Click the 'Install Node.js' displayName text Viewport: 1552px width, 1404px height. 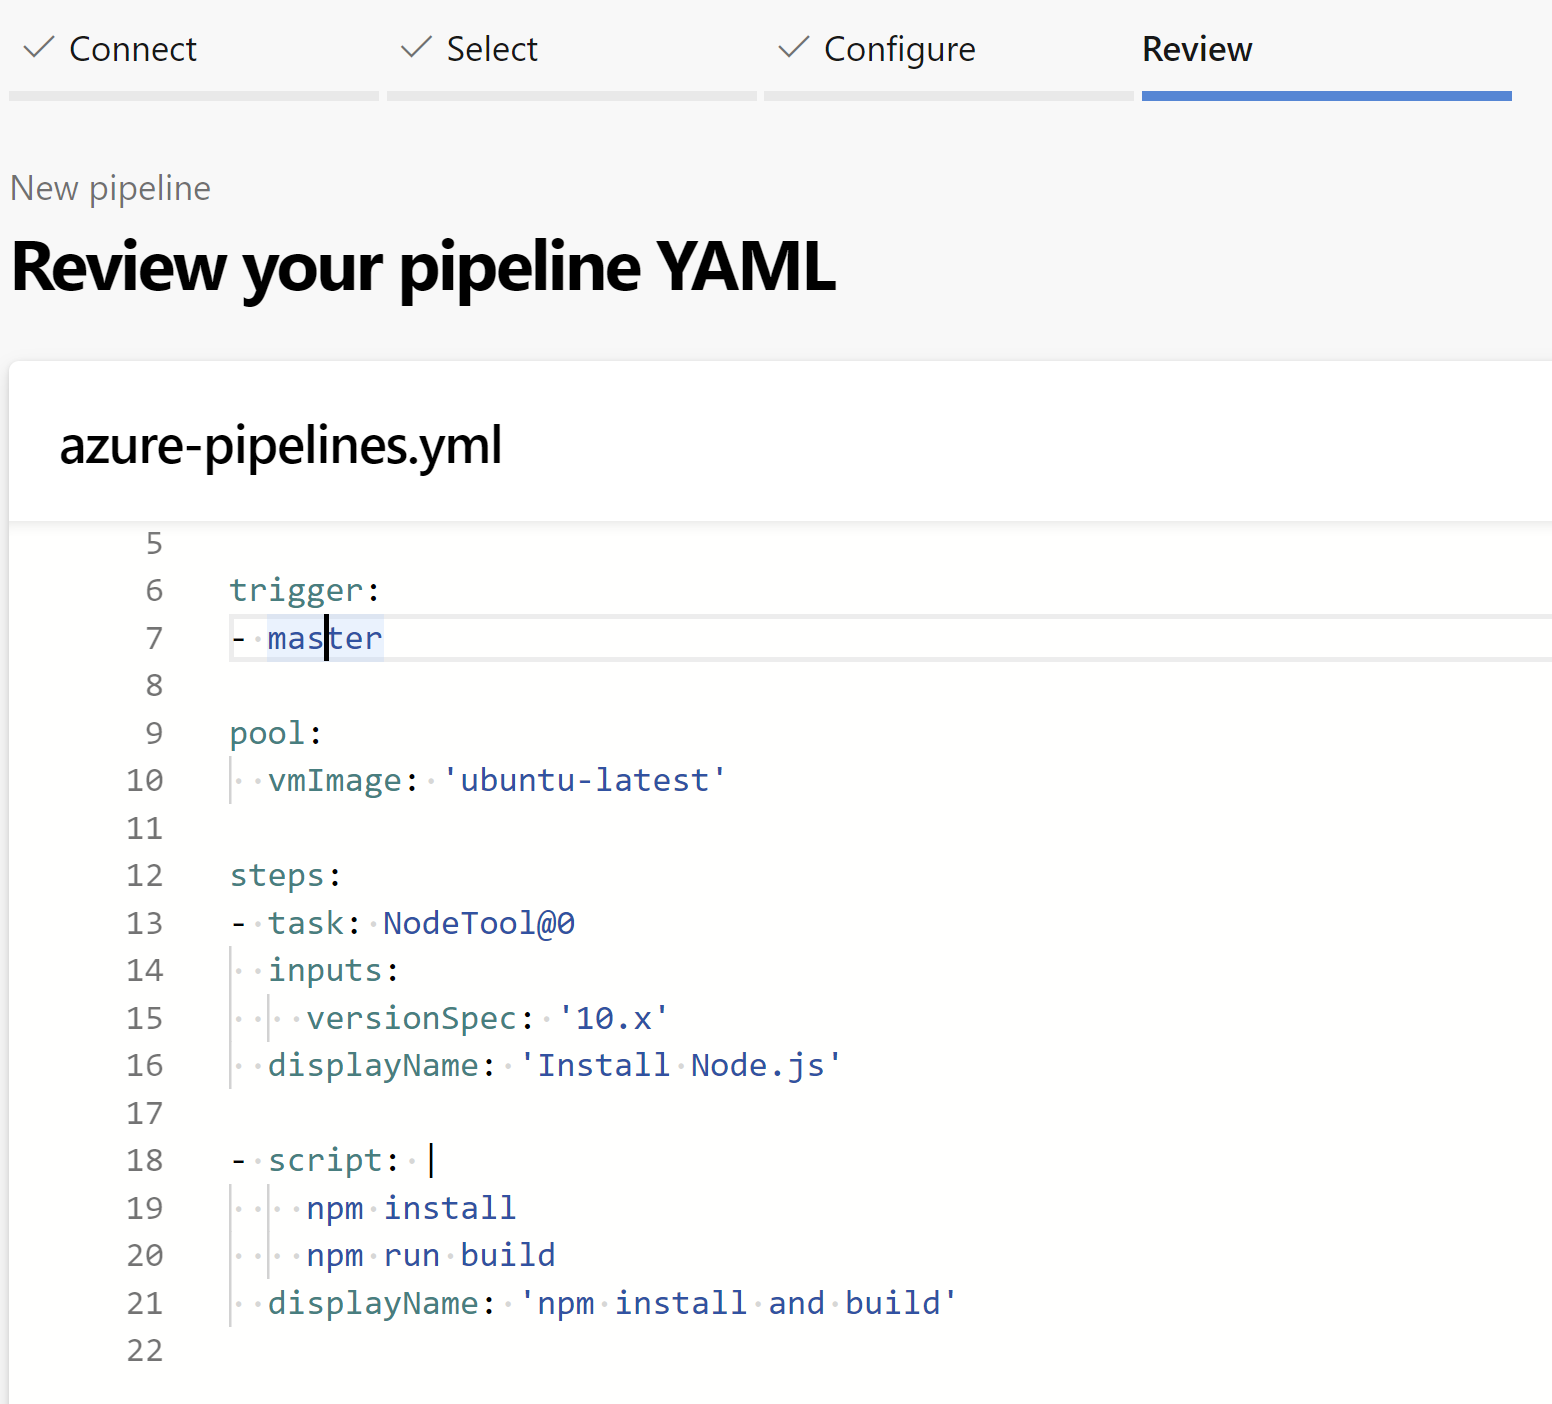681,1064
